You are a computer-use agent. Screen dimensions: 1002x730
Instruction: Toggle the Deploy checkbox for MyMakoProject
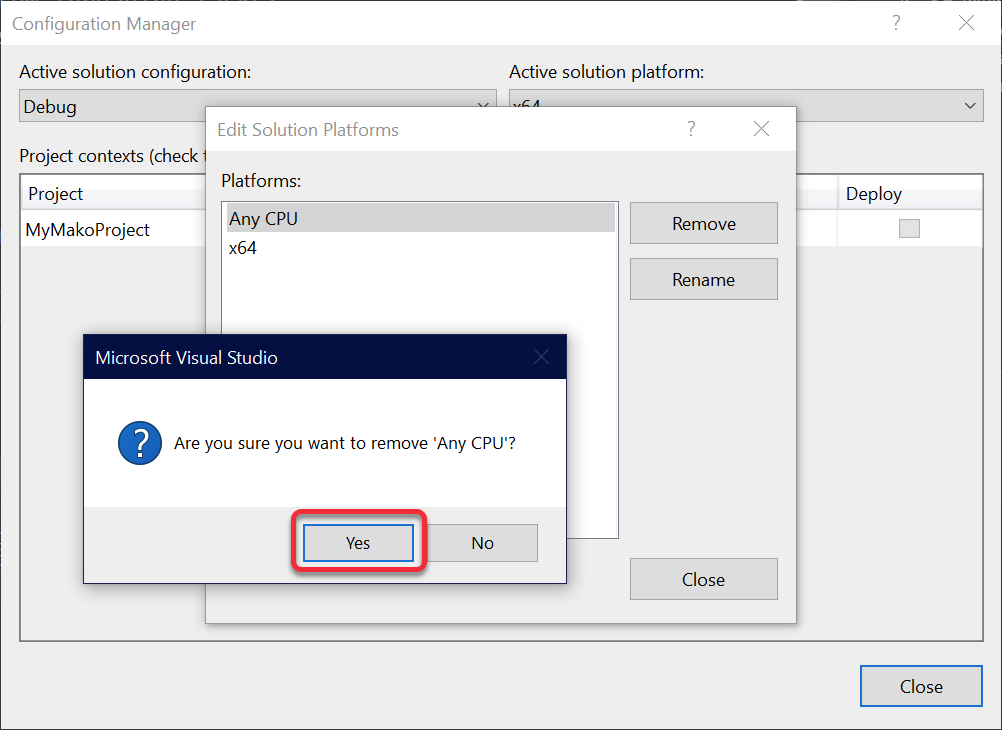[908, 229]
